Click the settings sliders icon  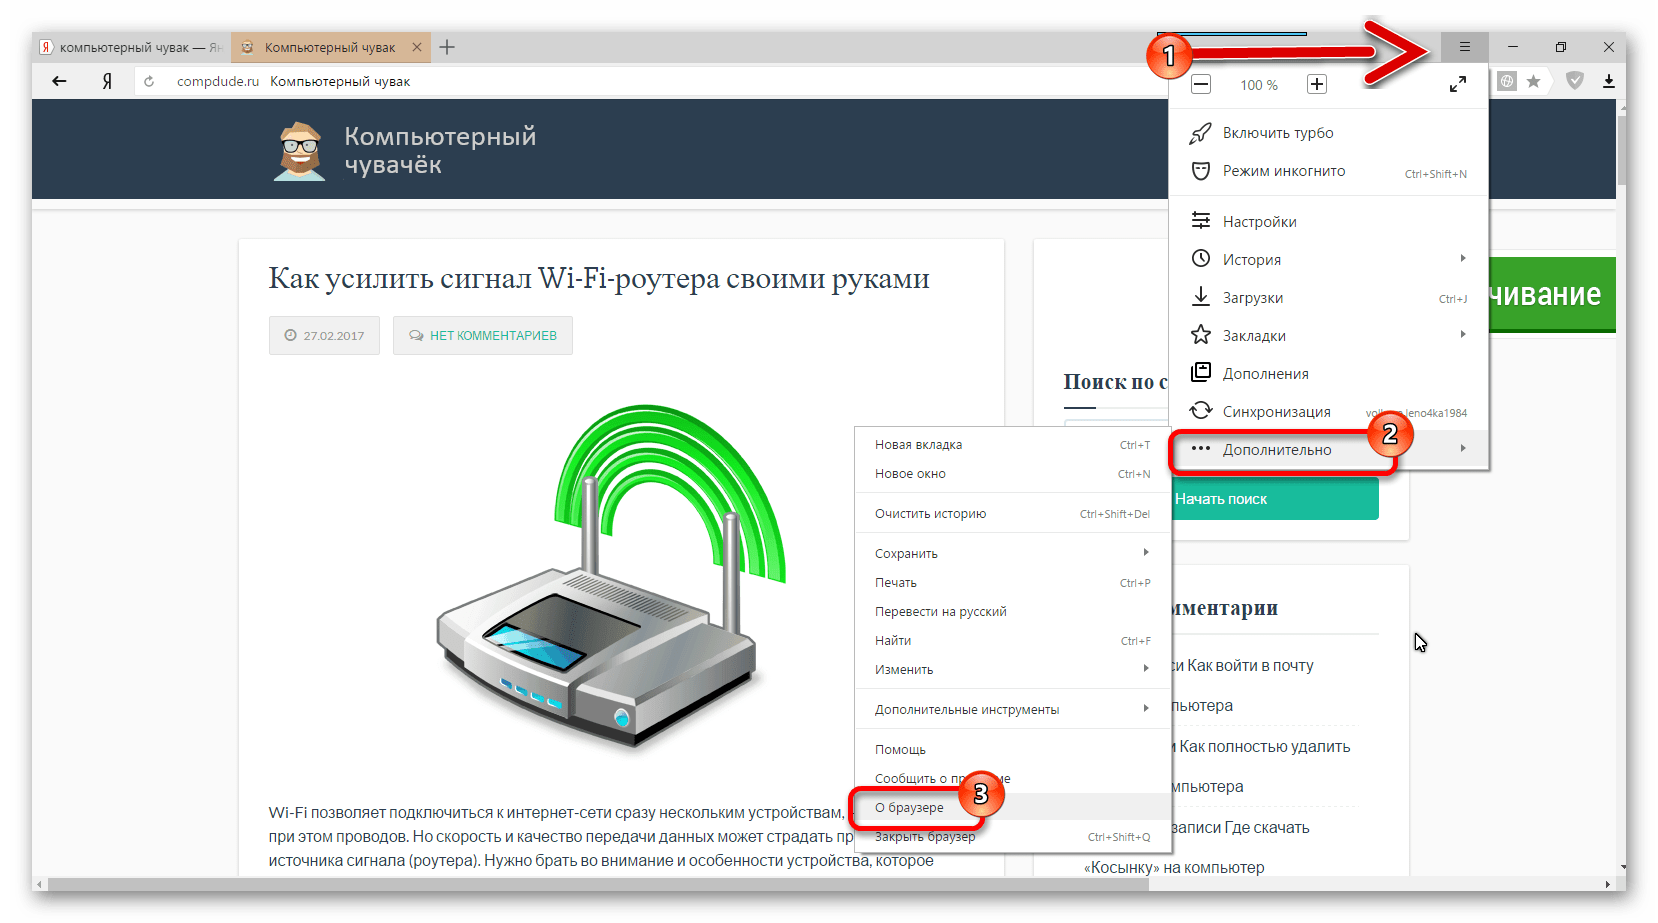coord(1201,221)
